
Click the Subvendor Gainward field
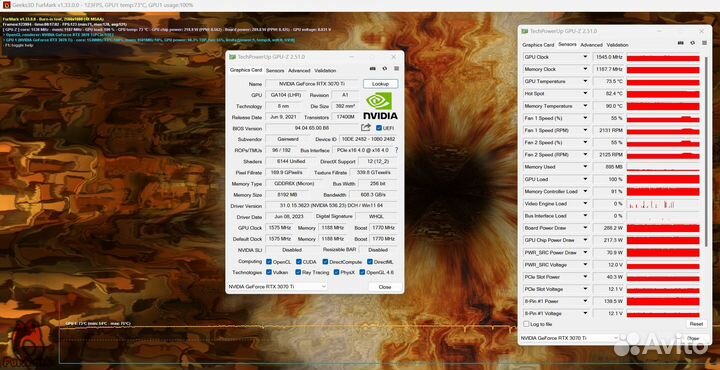288,139
